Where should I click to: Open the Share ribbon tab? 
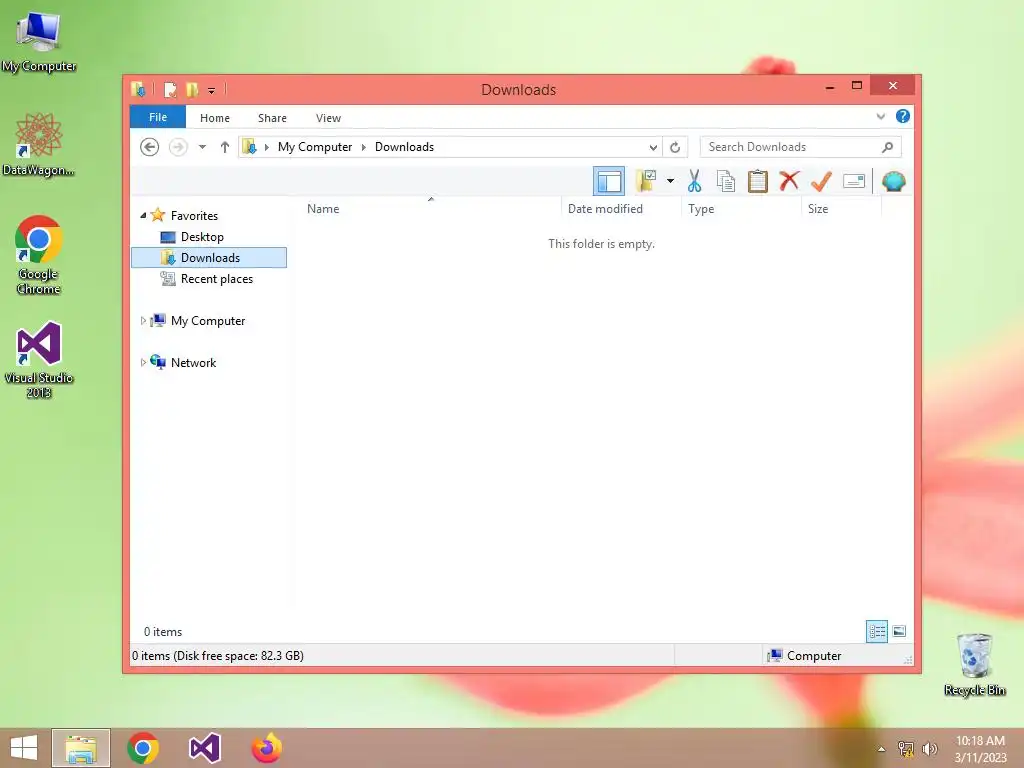click(x=272, y=118)
